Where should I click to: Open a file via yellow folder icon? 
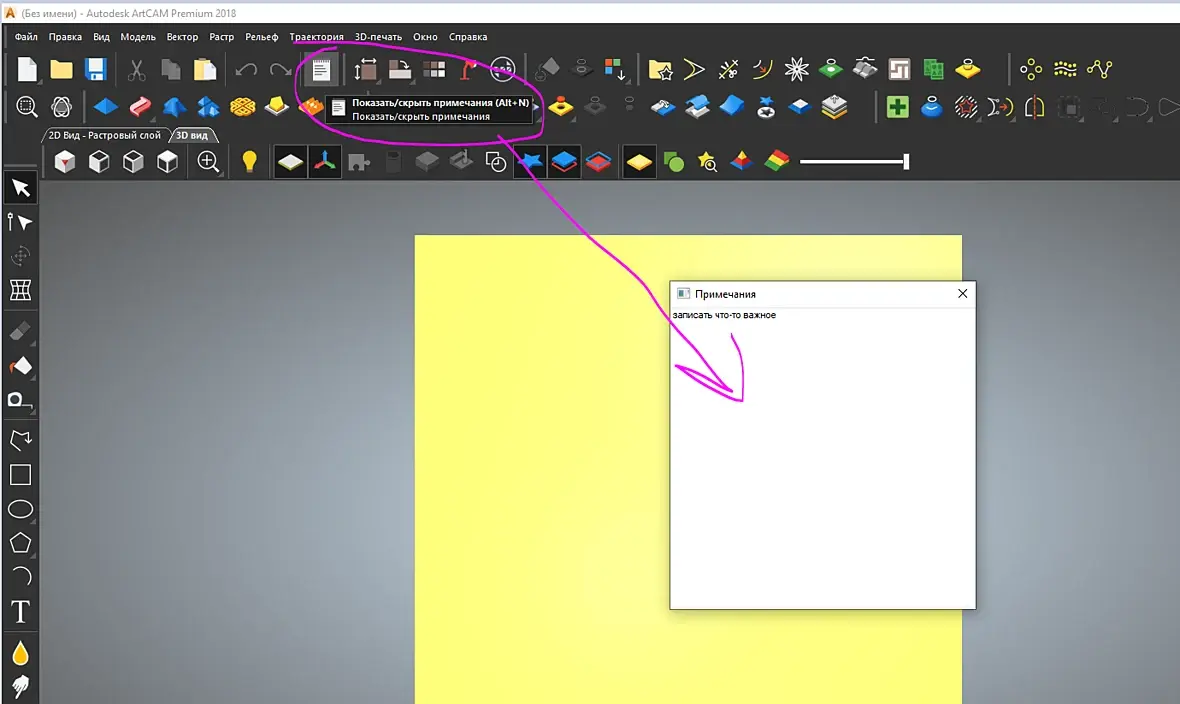point(61,69)
